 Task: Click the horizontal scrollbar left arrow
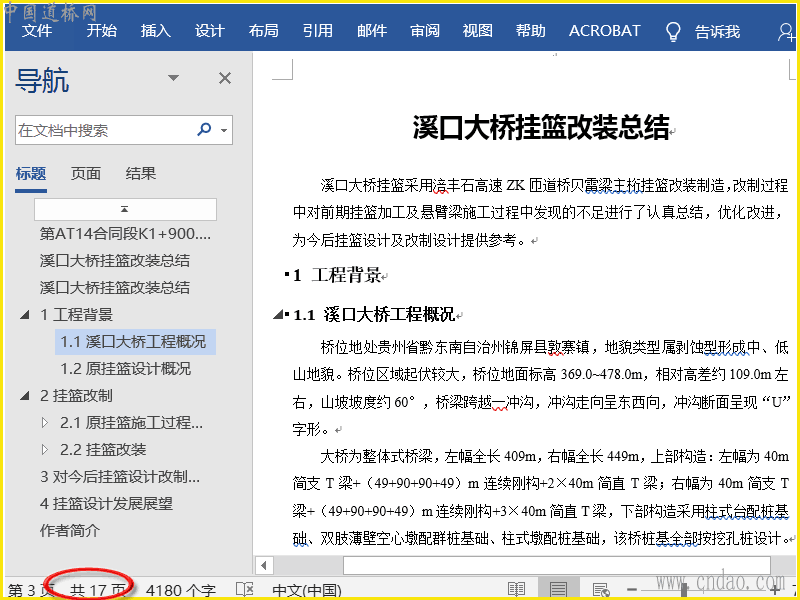click(x=264, y=565)
